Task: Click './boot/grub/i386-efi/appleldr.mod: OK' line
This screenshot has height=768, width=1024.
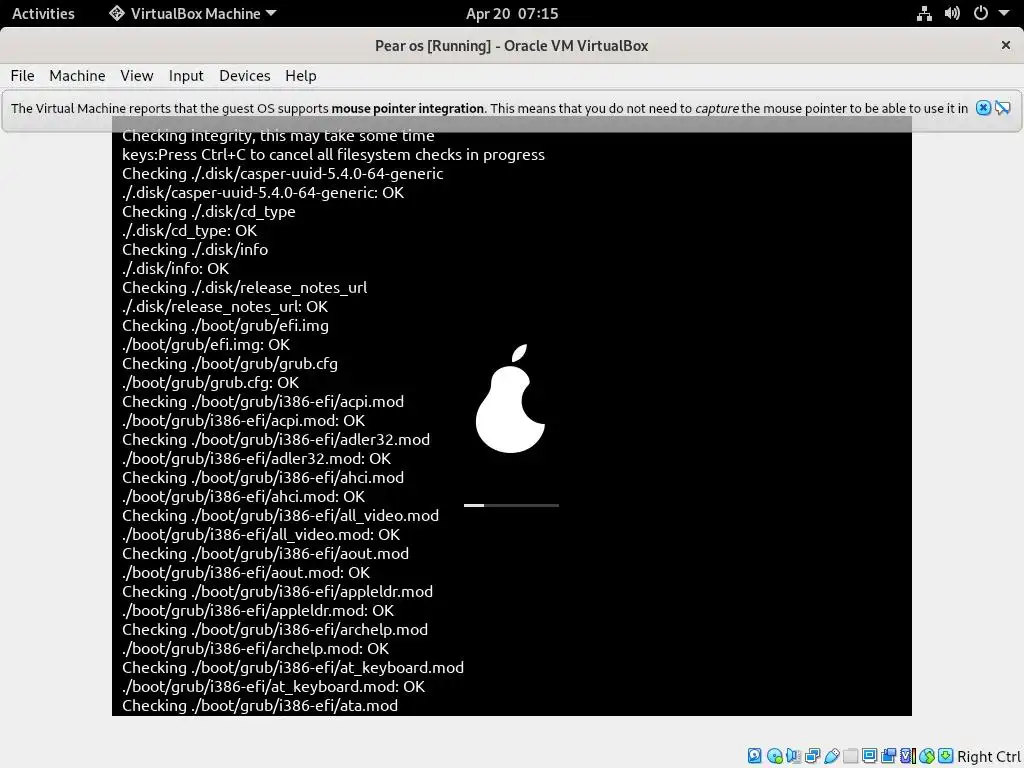Action: click(258, 611)
